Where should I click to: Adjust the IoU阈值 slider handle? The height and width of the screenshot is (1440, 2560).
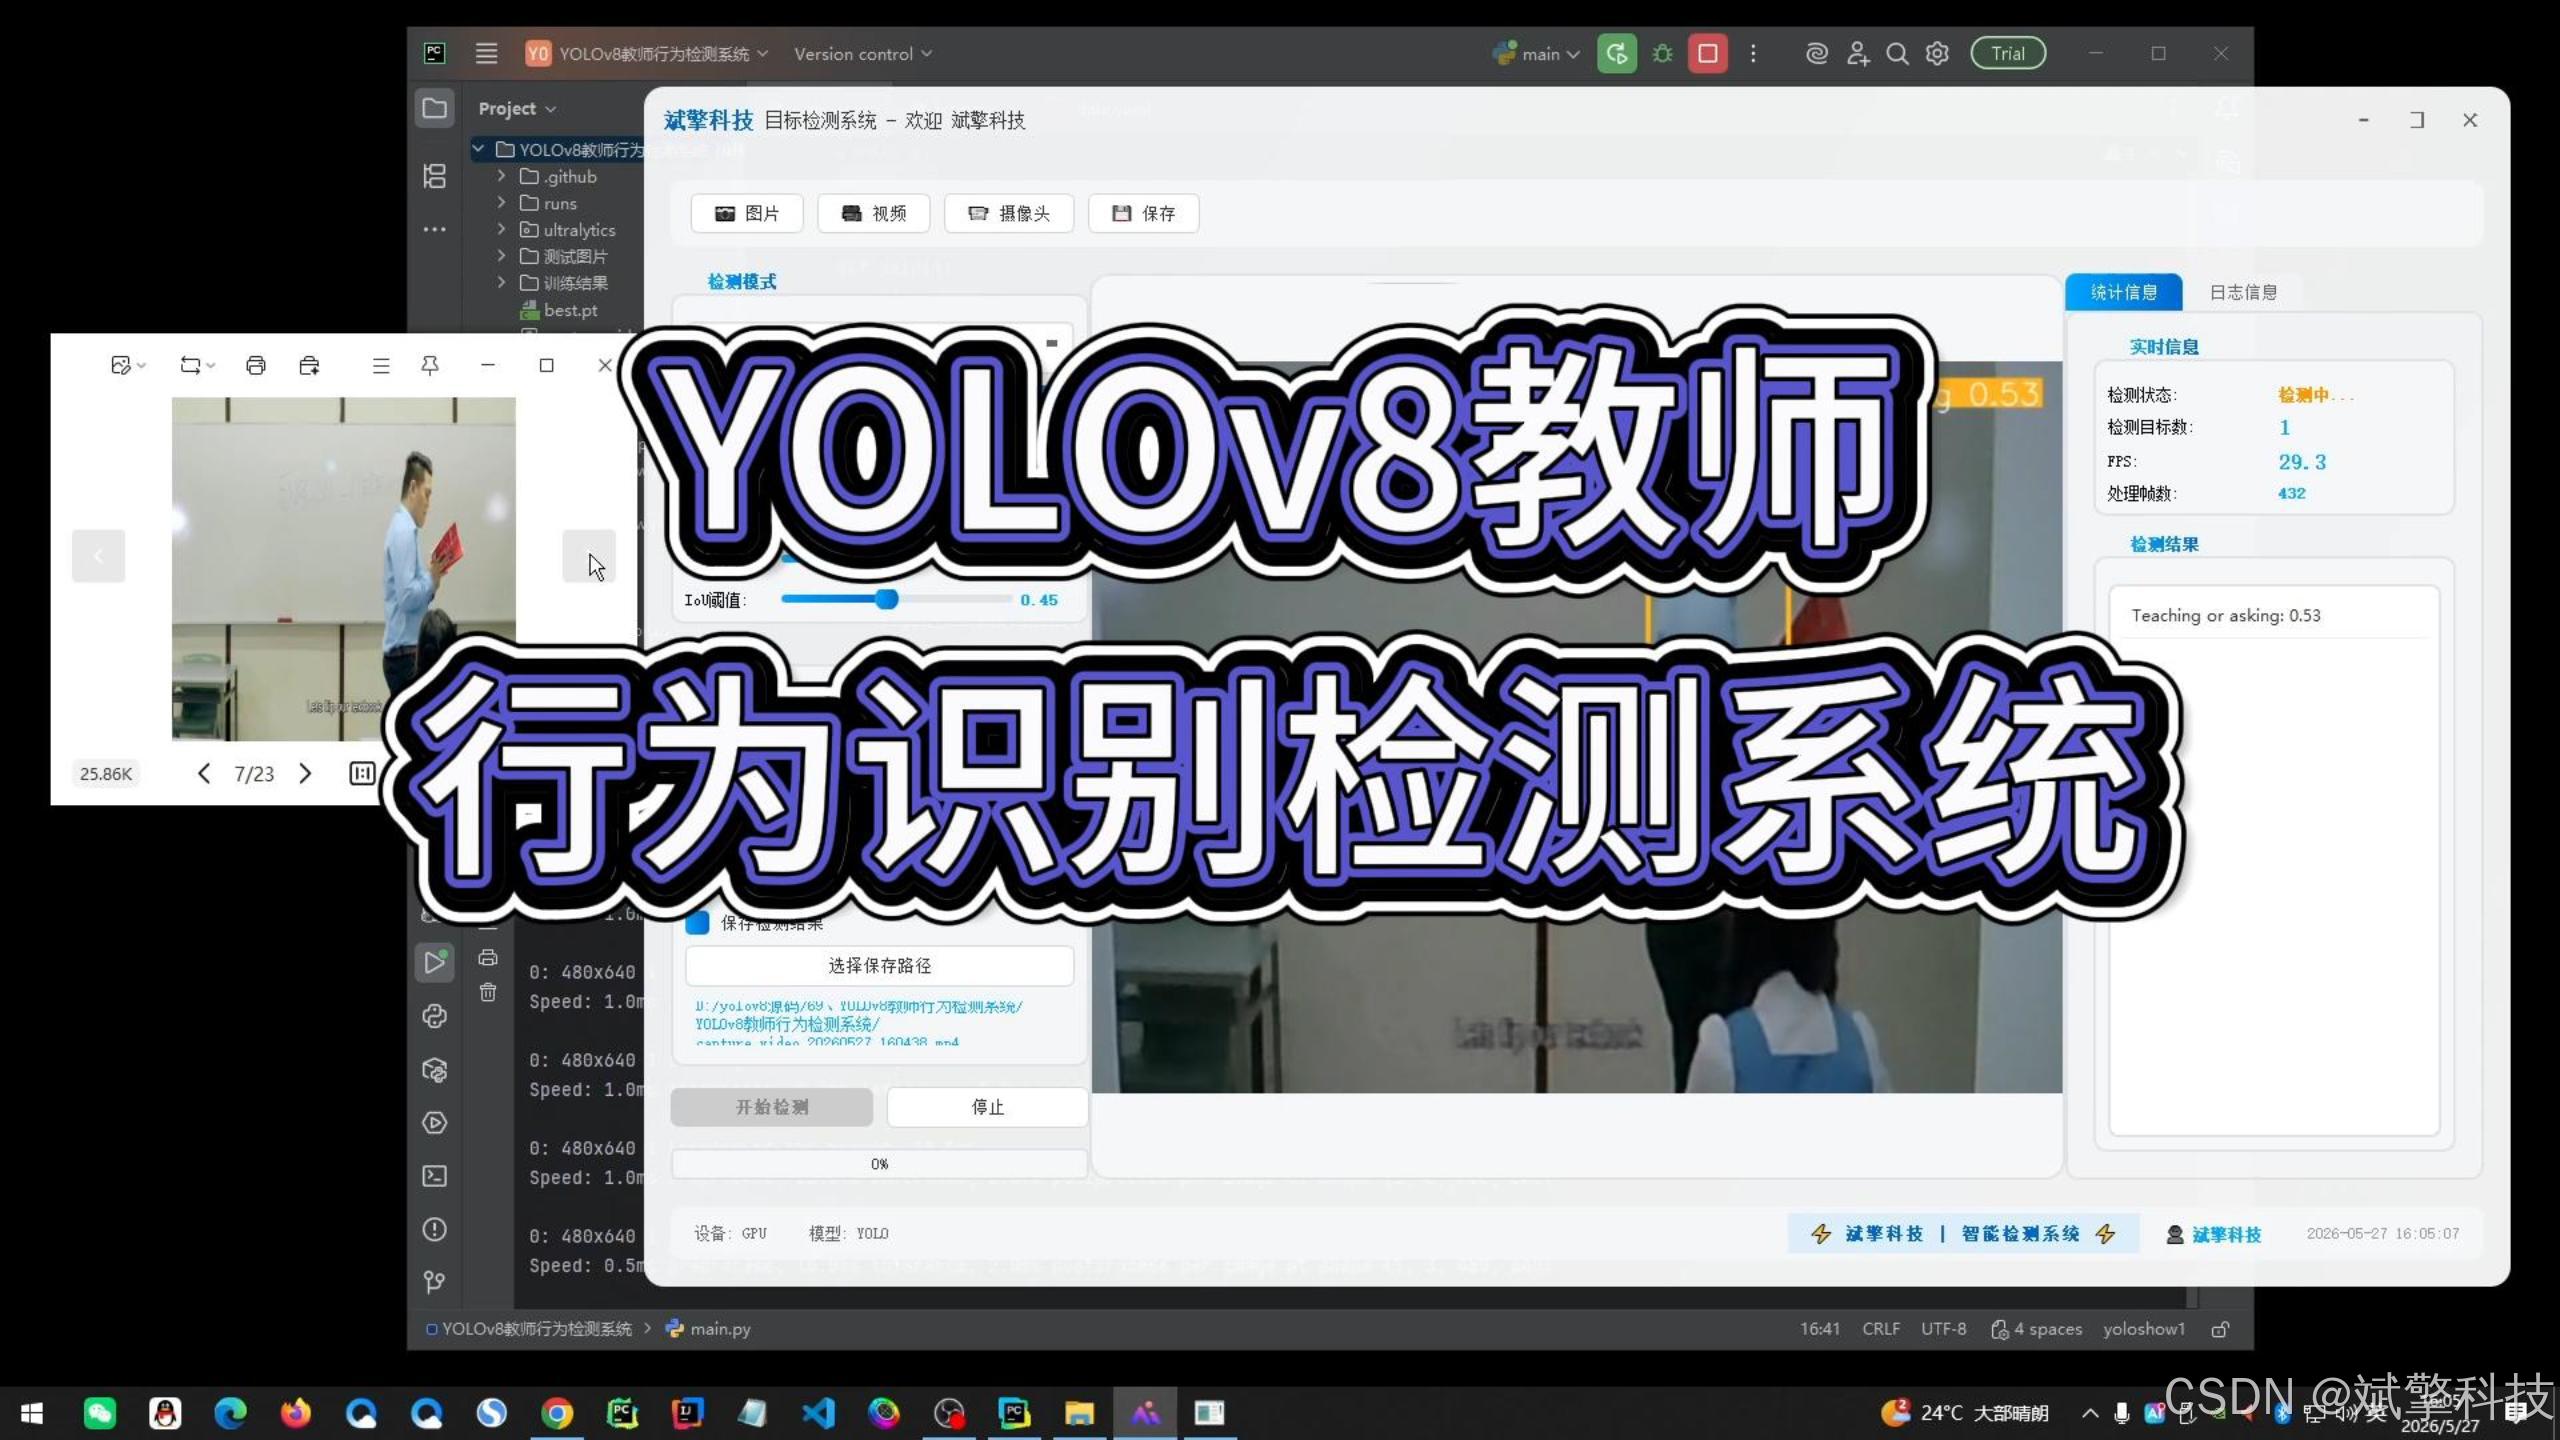point(886,599)
